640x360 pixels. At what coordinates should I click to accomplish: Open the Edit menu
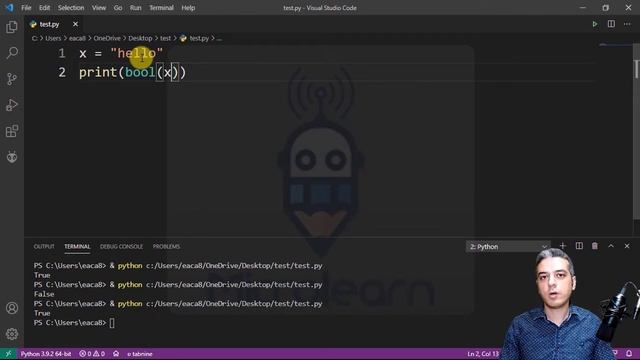[44, 8]
